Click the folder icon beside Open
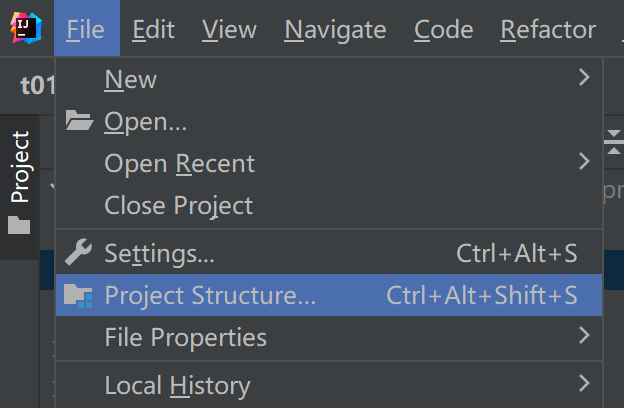624x408 pixels. [x=79, y=121]
